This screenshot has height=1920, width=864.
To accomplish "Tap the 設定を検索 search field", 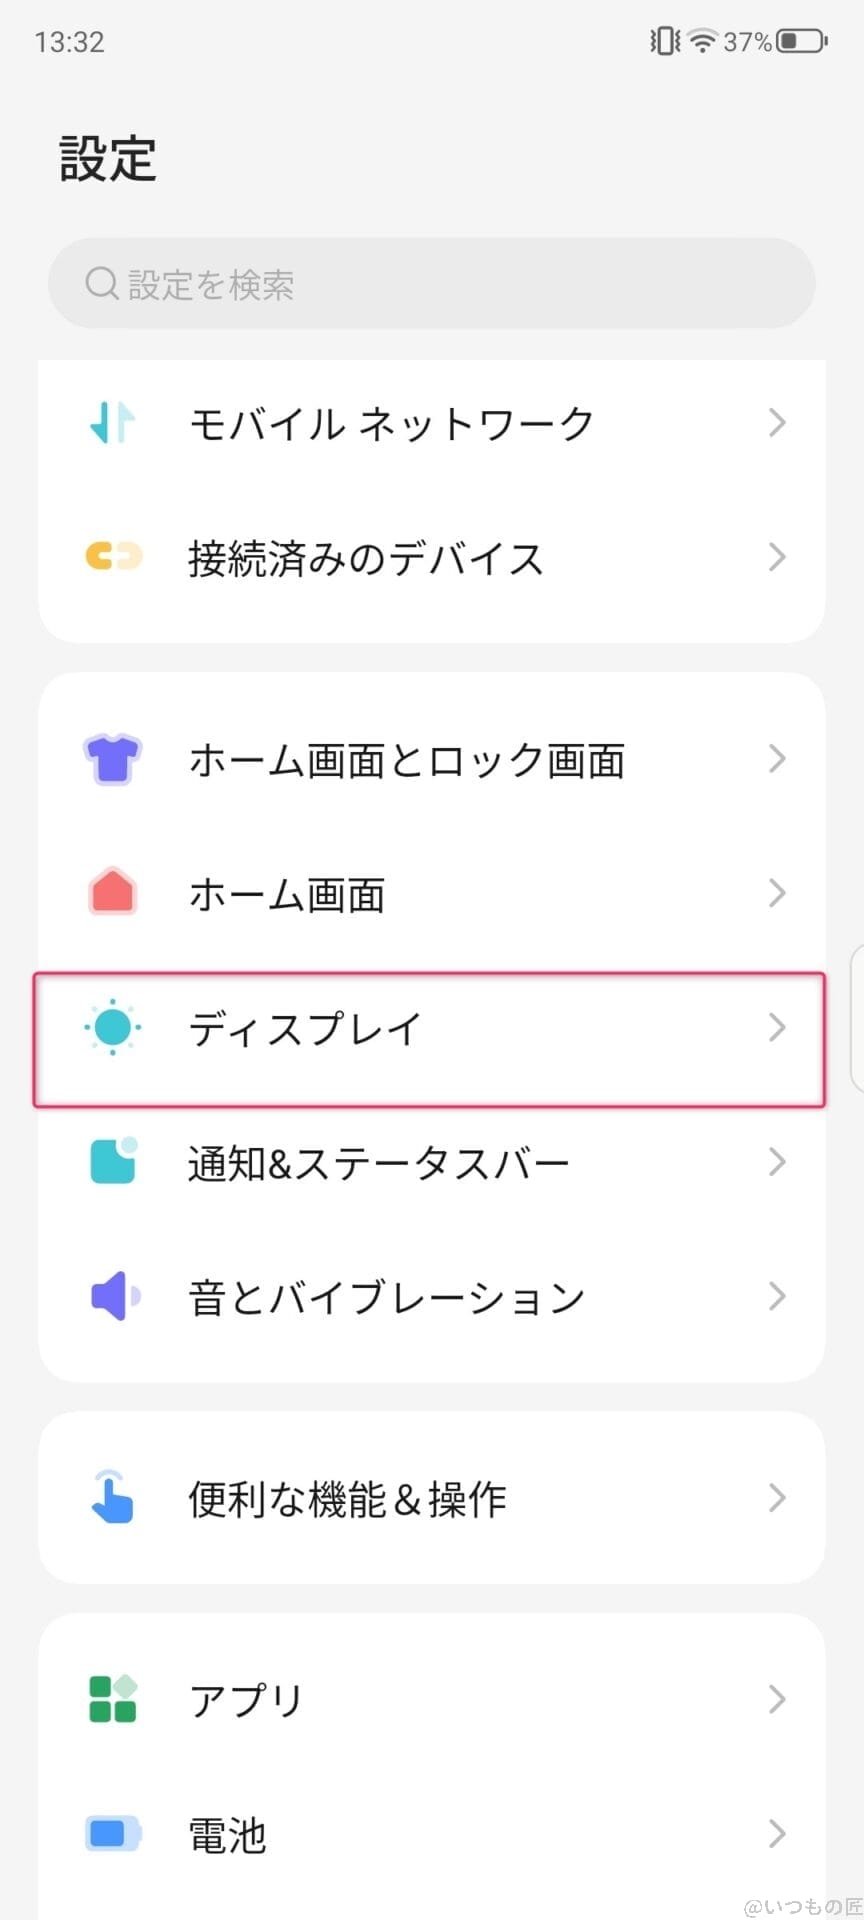I will click(x=432, y=284).
